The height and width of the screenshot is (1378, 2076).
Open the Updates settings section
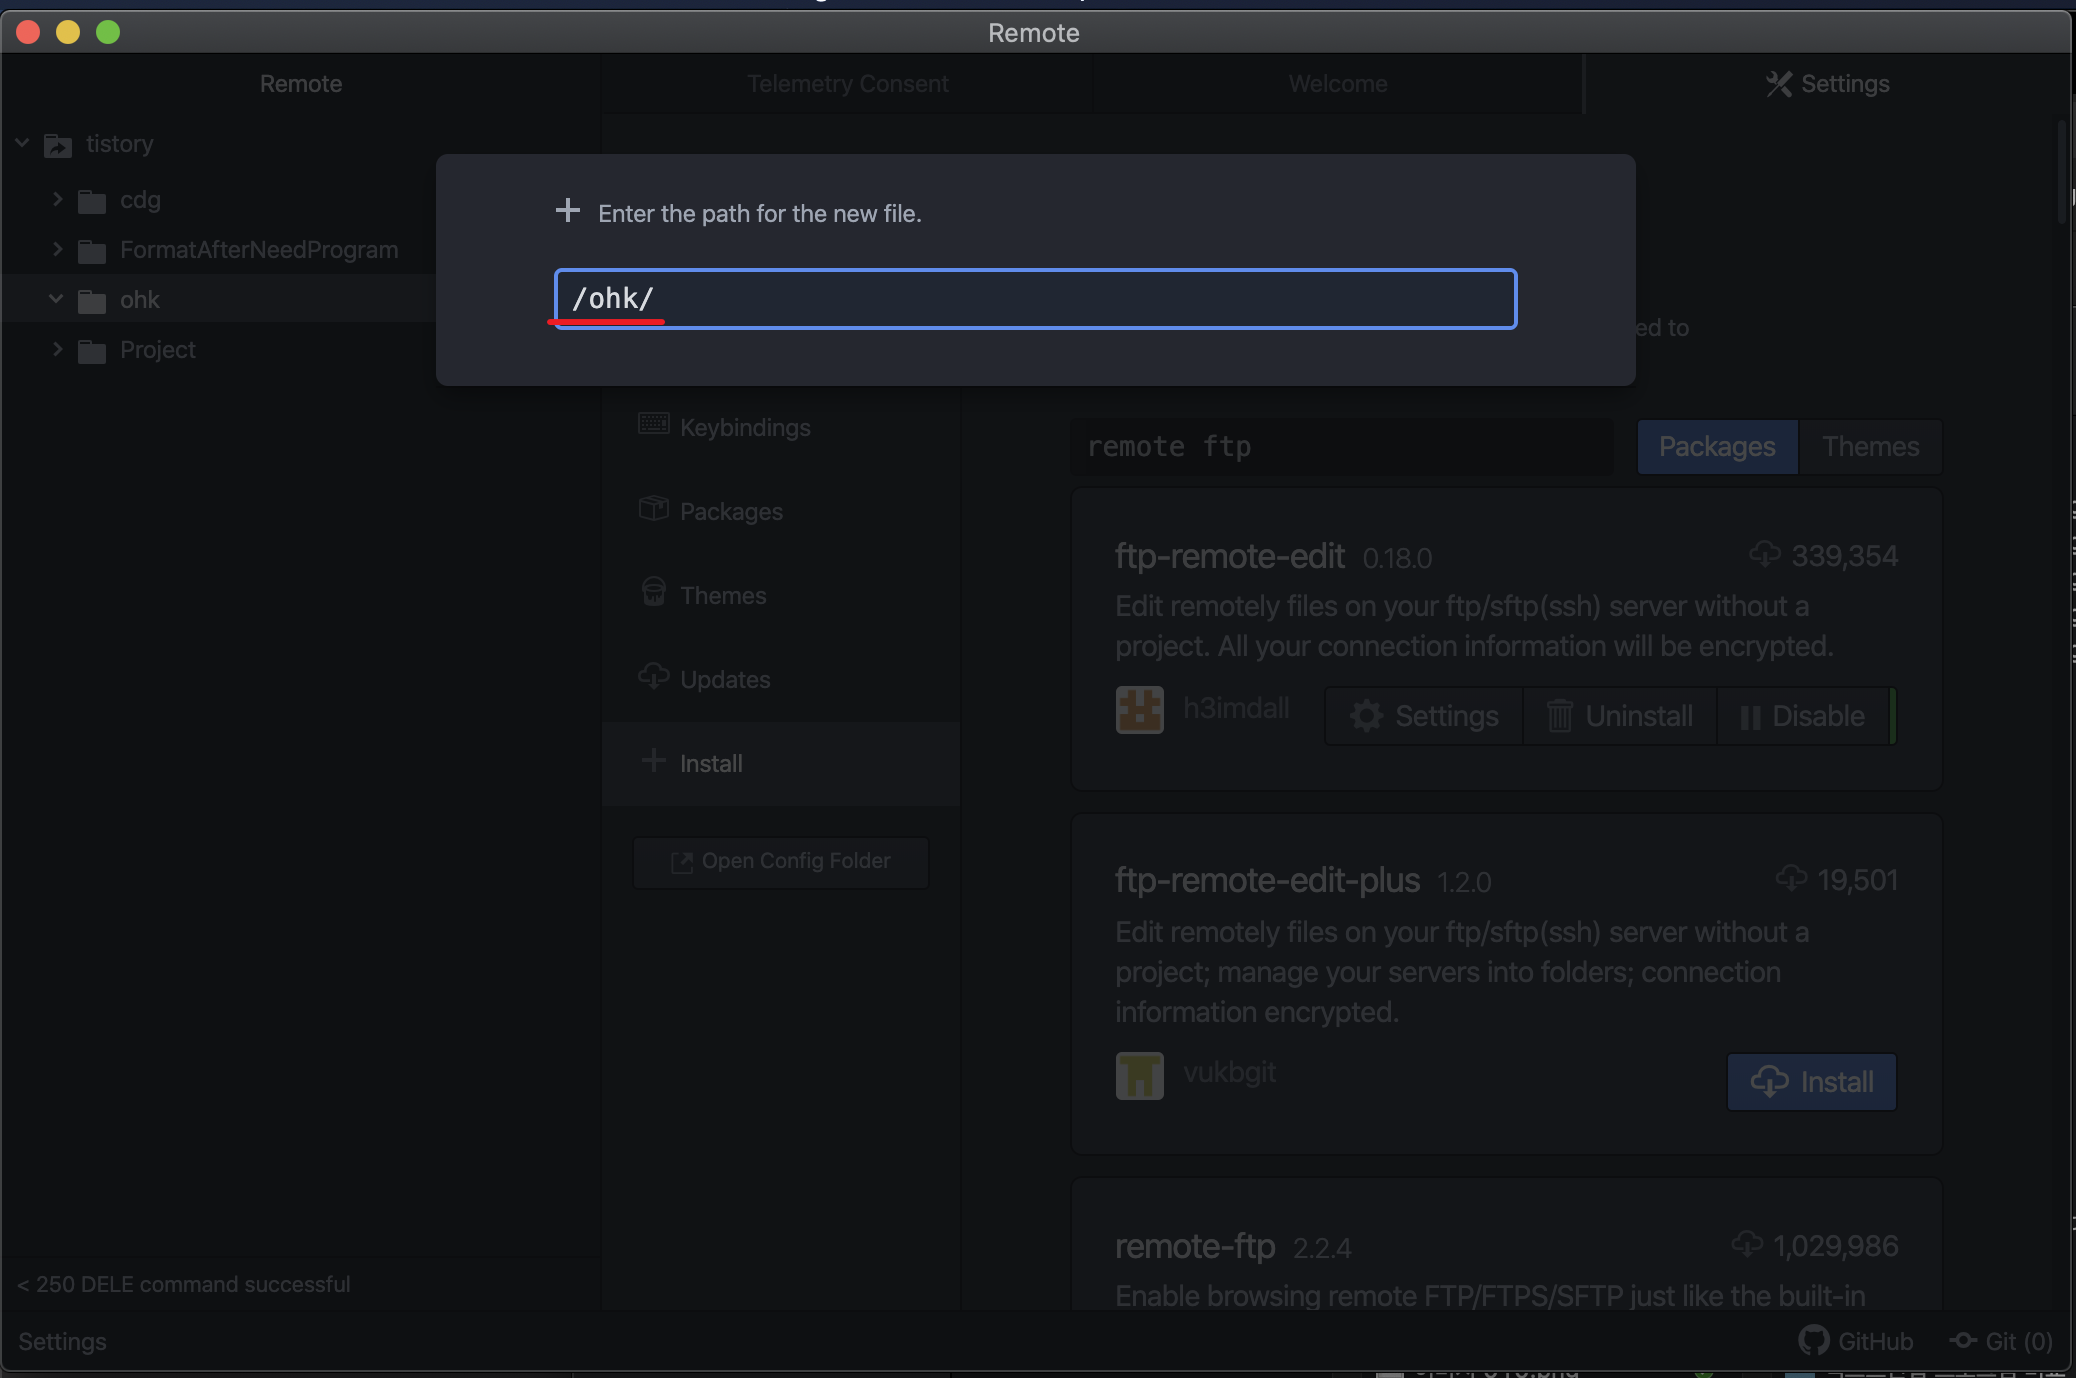point(724,680)
